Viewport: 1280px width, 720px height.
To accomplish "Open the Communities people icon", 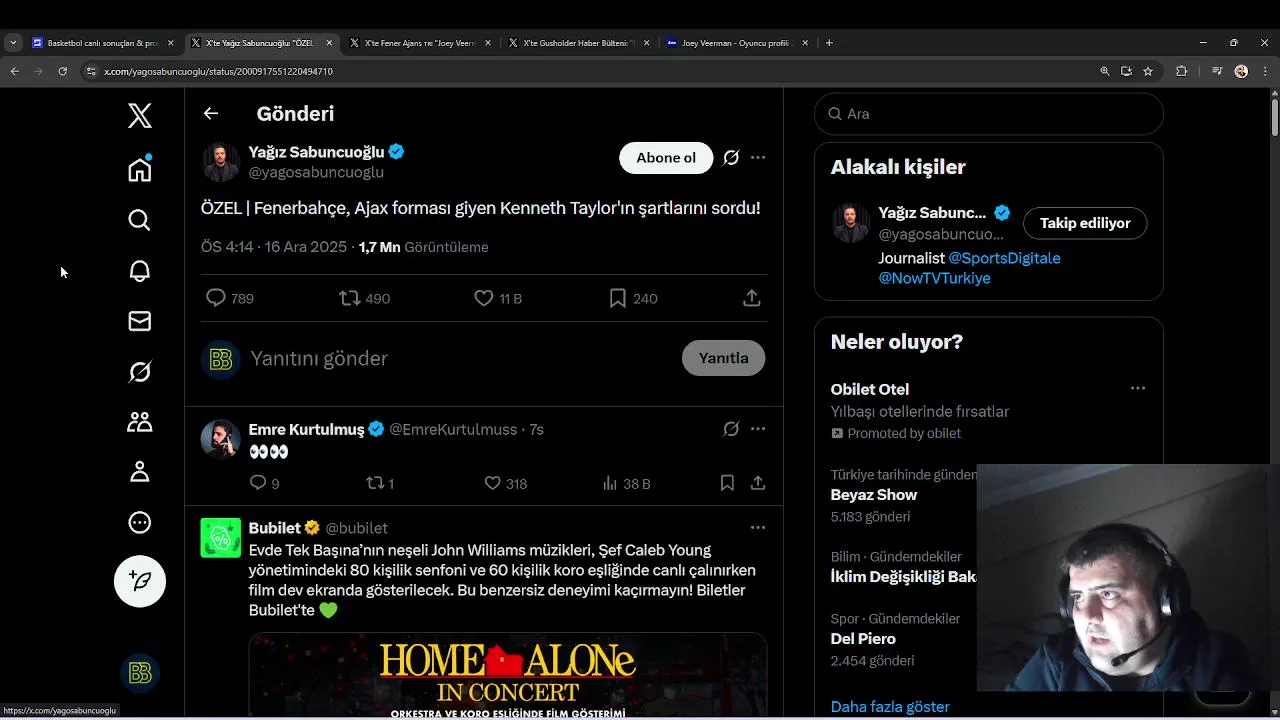I will [x=140, y=422].
